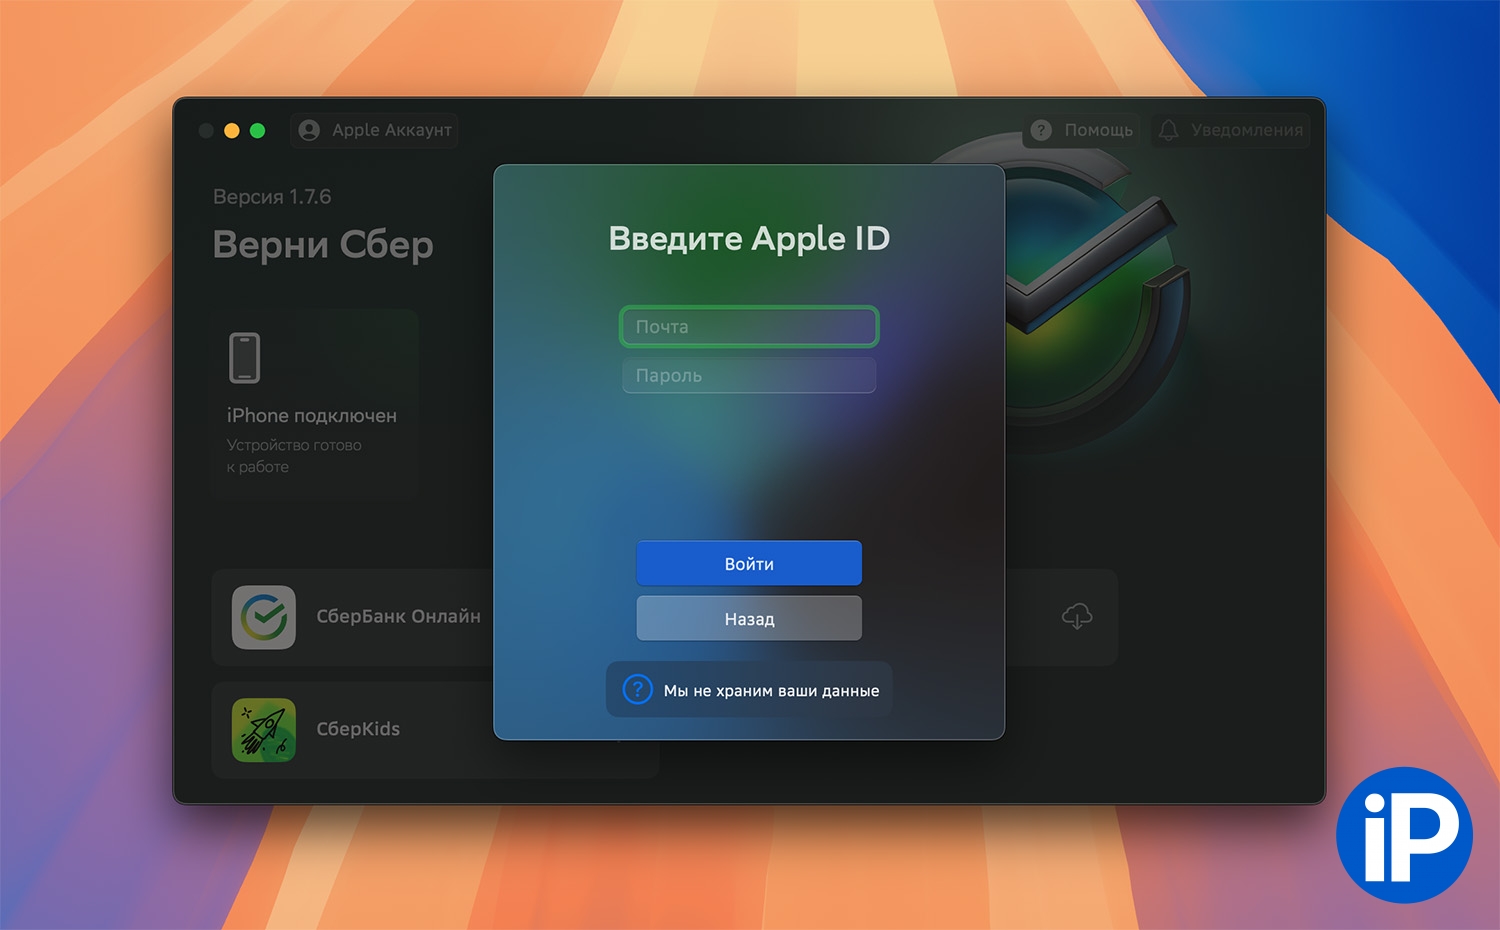Click the Верни Сбер title
The image size is (1500, 930).
(x=323, y=245)
